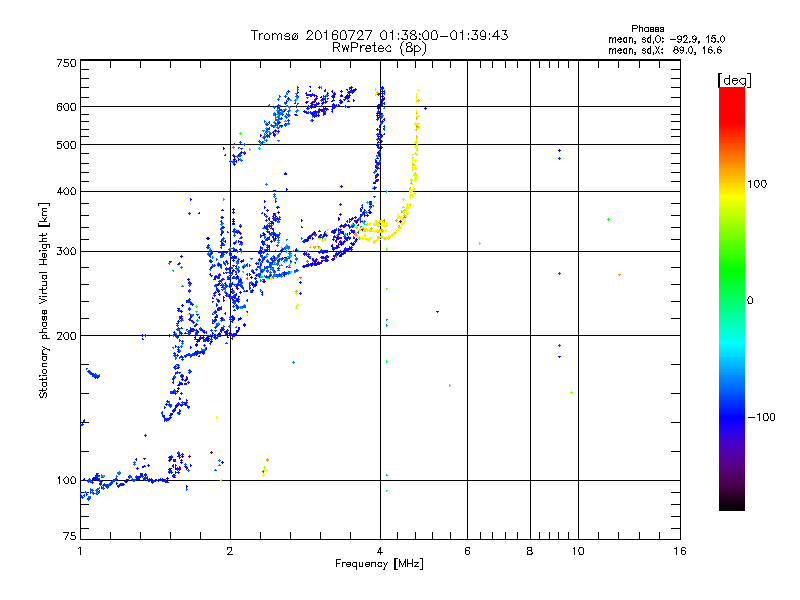800x600 pixels.
Task: Click the '0' colorbar tick label
Action: (x=750, y=301)
